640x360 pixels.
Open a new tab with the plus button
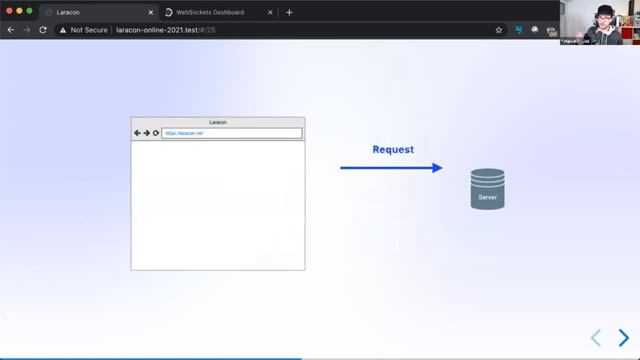click(289, 13)
